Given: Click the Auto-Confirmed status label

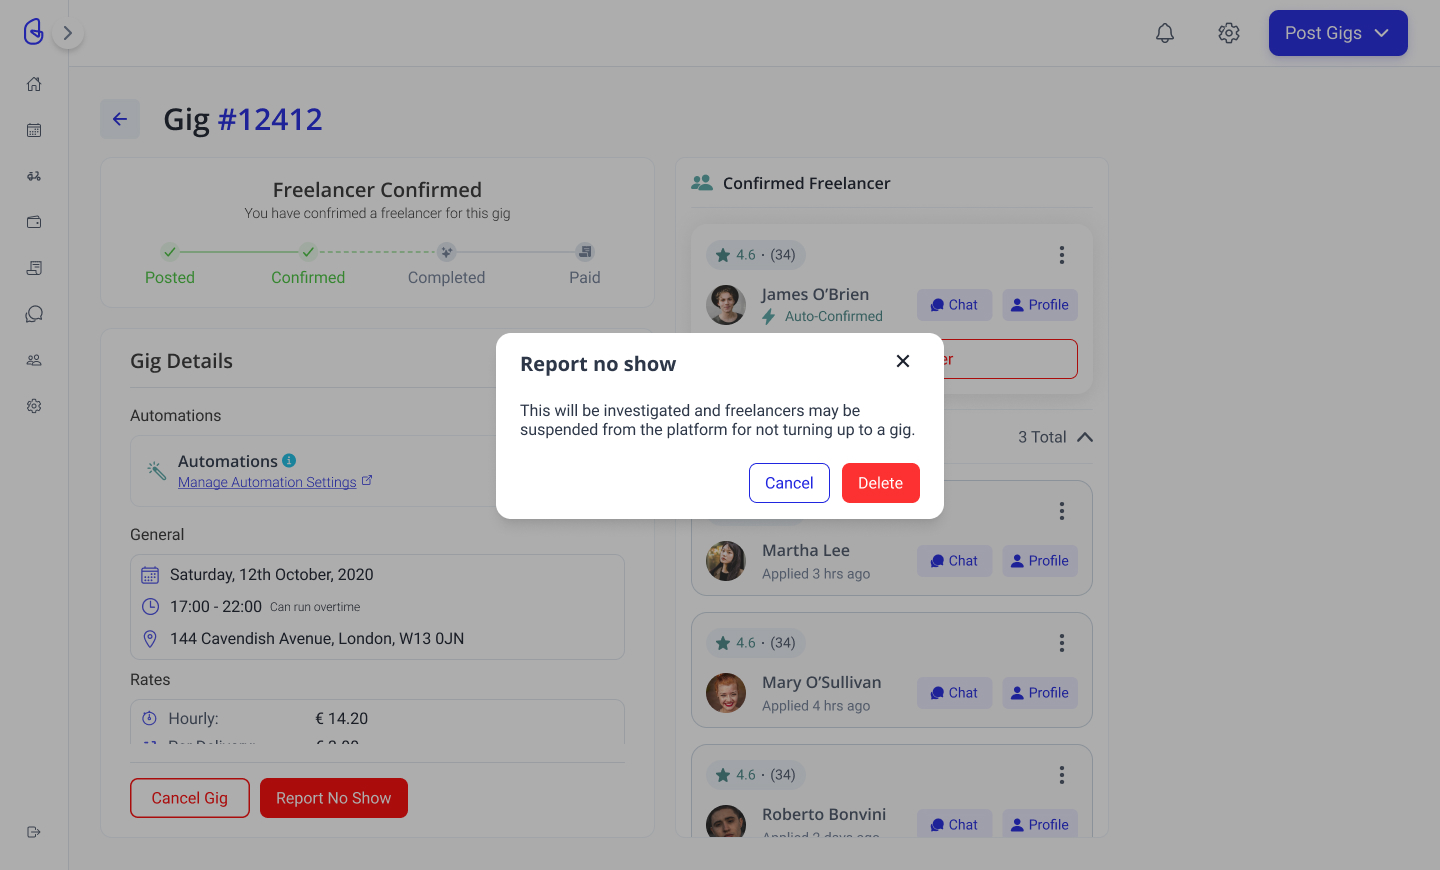Looking at the screenshot, I should 834,316.
